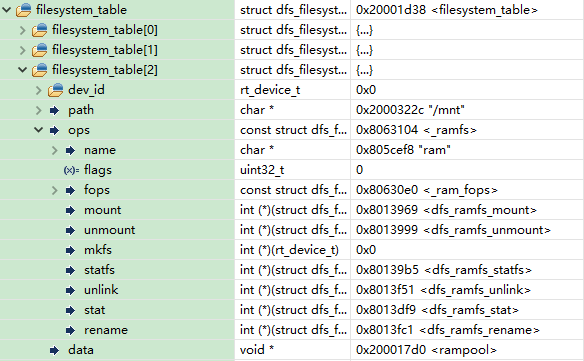Collapse filesystem_table[2] entry
The height and width of the screenshot is (361, 584).
point(23,70)
